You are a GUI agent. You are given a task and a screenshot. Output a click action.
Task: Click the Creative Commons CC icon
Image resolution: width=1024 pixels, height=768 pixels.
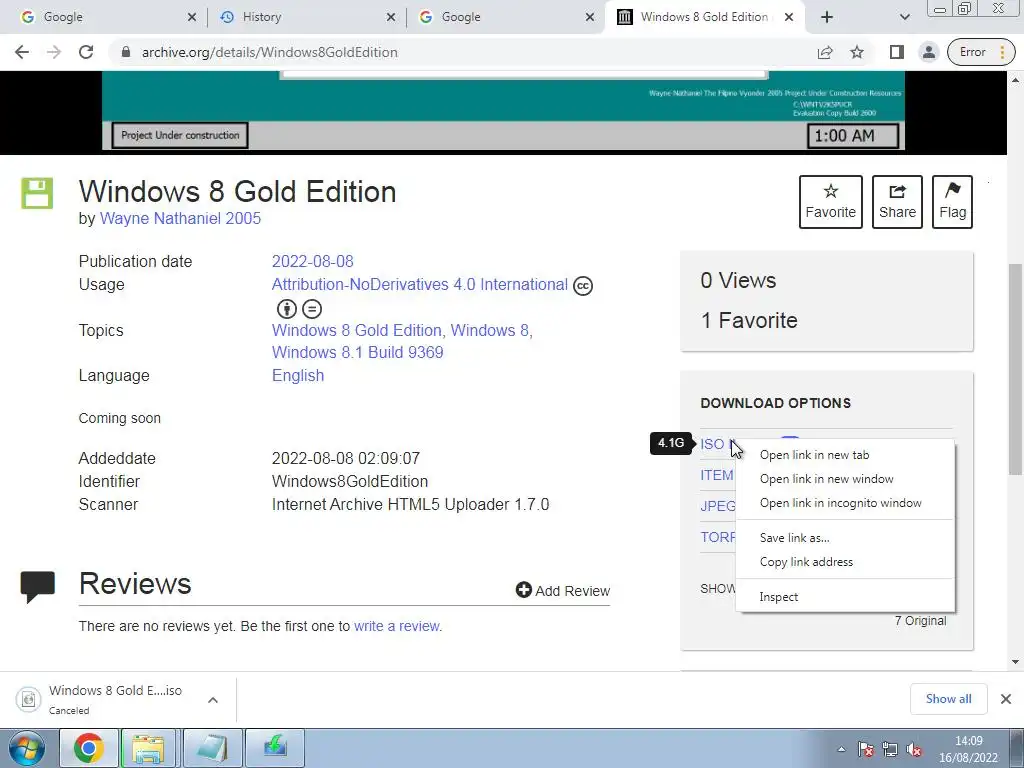click(583, 286)
